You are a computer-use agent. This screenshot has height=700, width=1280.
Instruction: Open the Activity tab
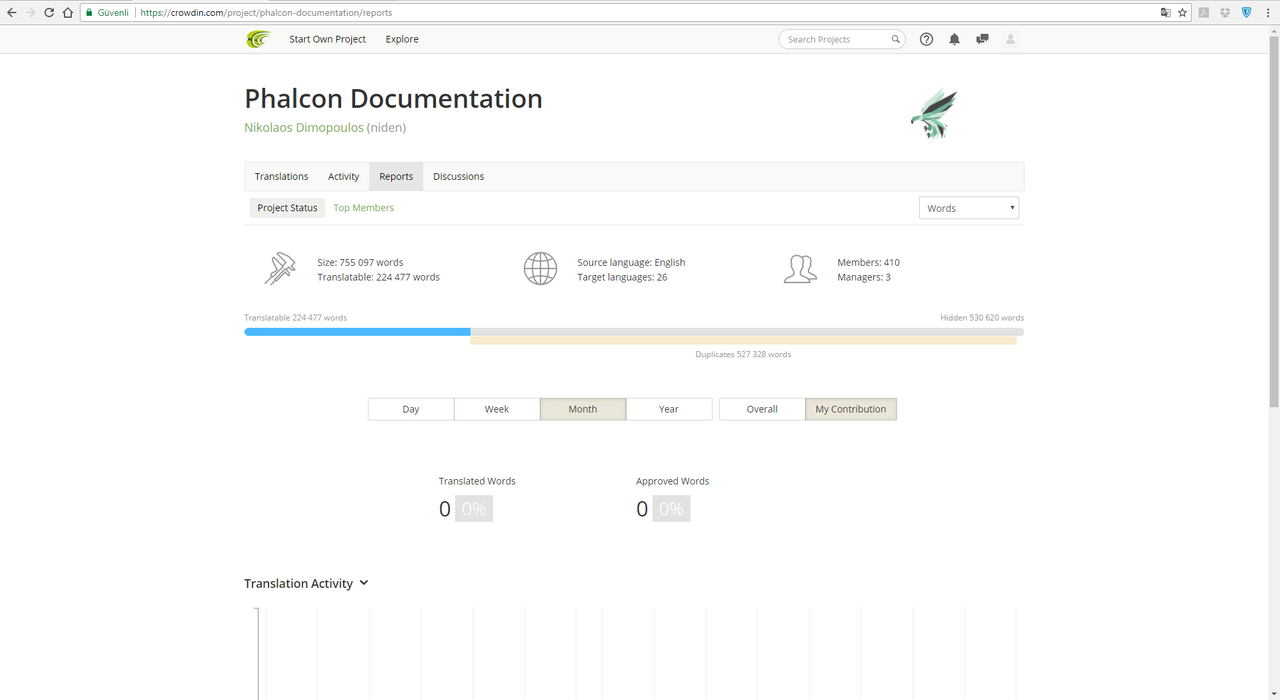point(343,176)
